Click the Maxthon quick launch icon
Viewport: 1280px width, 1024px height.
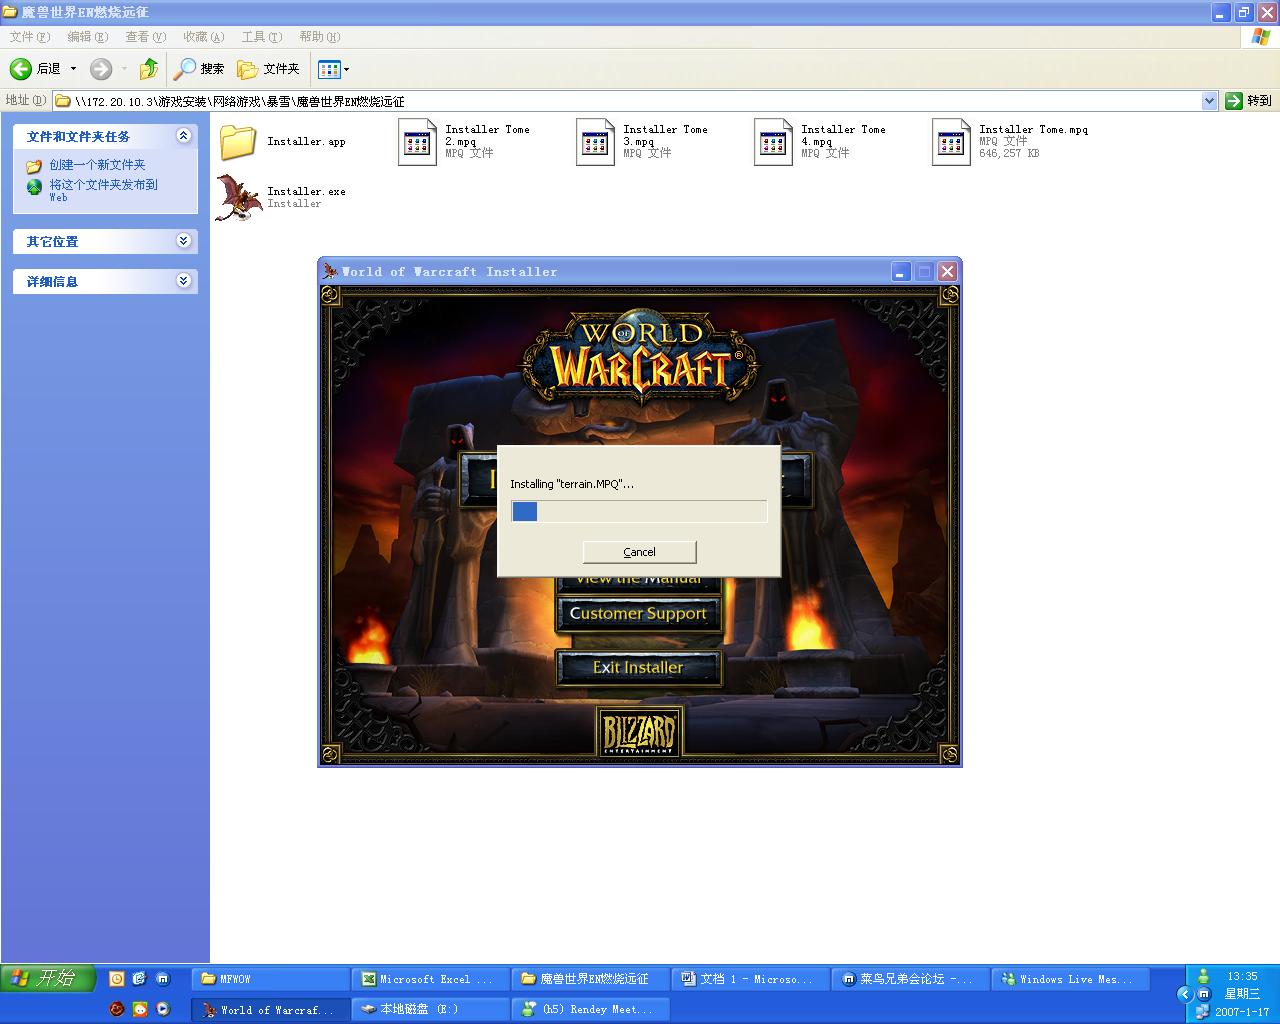[163, 979]
